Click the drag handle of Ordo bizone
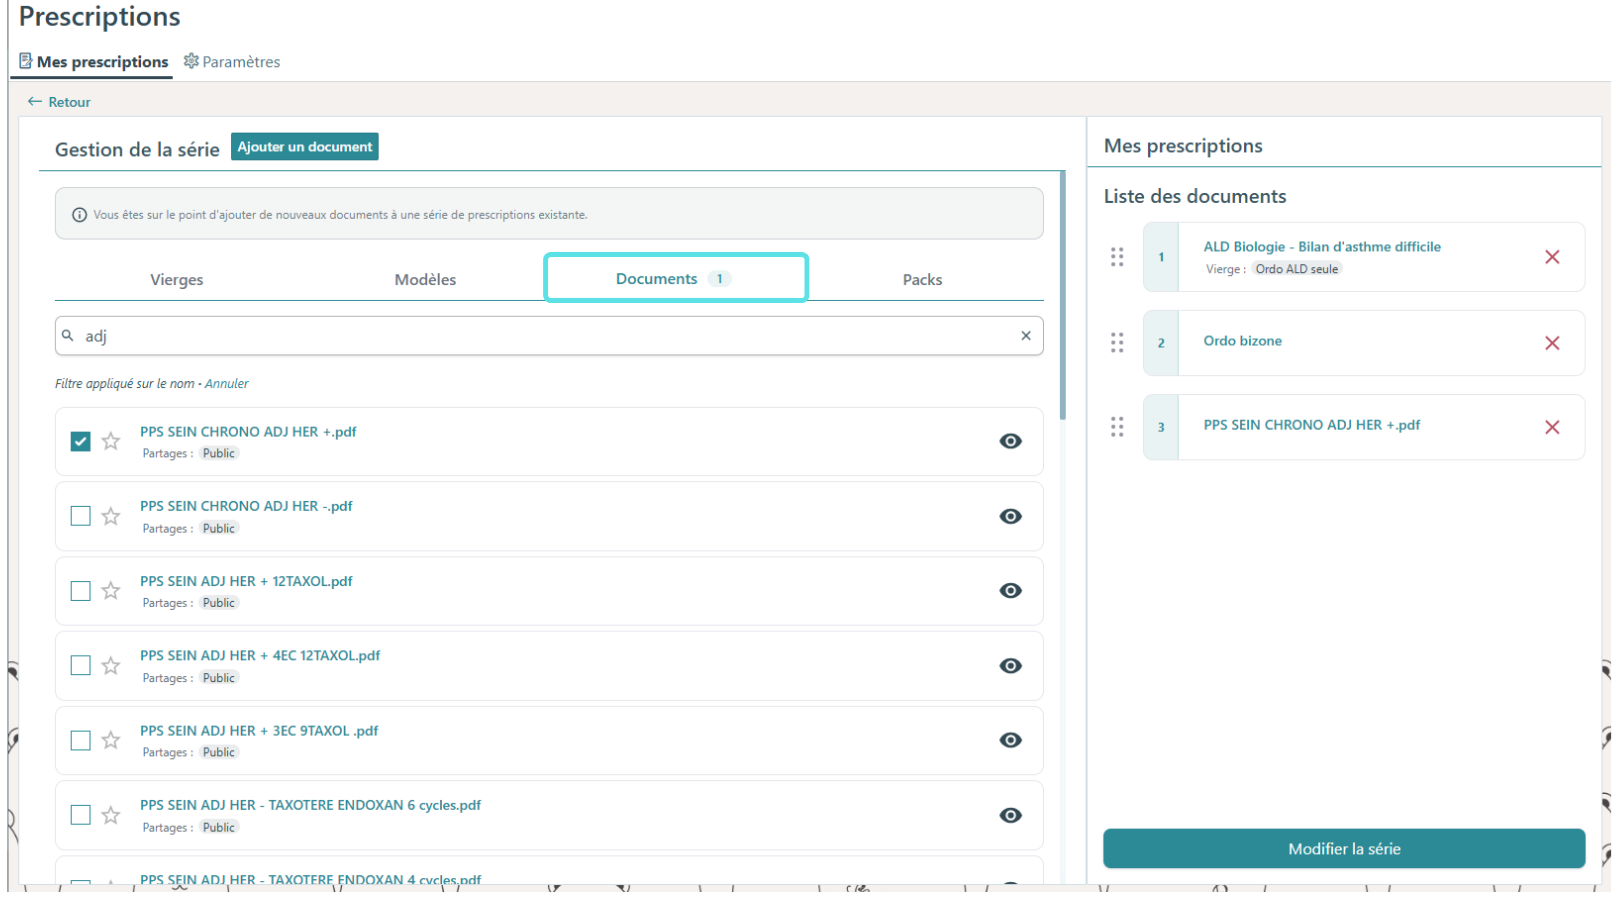Image resolution: width=1615 pixels, height=897 pixels. (x=1117, y=343)
